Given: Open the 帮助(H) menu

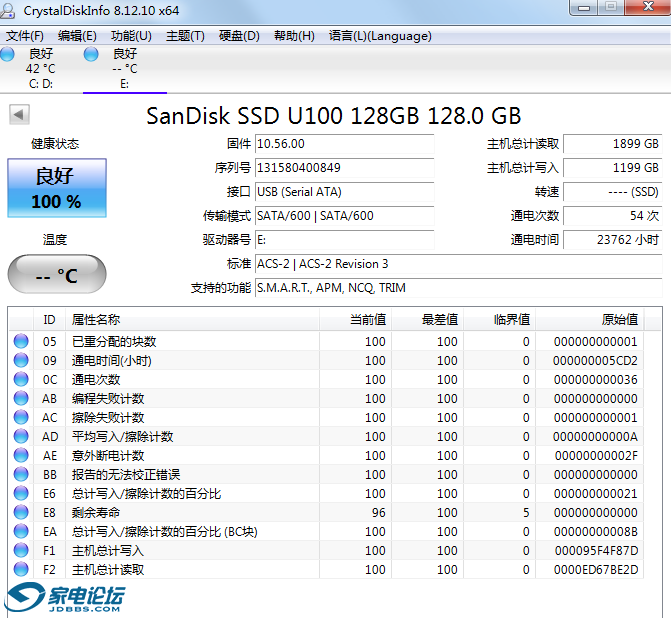Looking at the screenshot, I should [x=294, y=36].
